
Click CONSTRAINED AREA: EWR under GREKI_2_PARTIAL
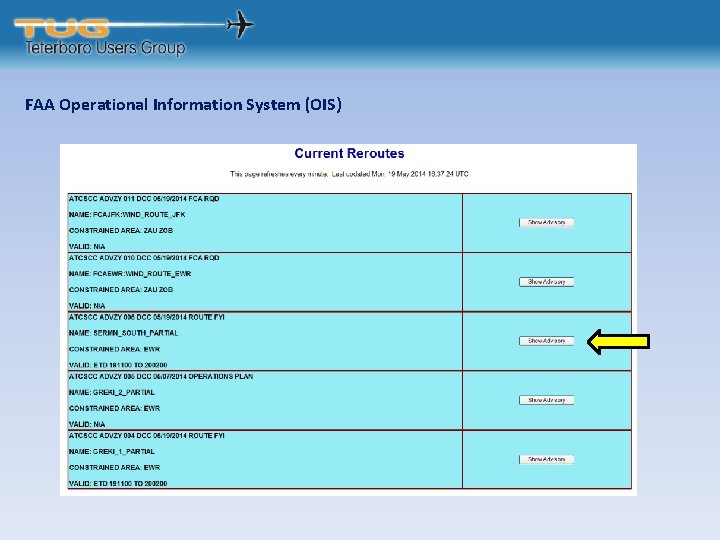coord(114,408)
